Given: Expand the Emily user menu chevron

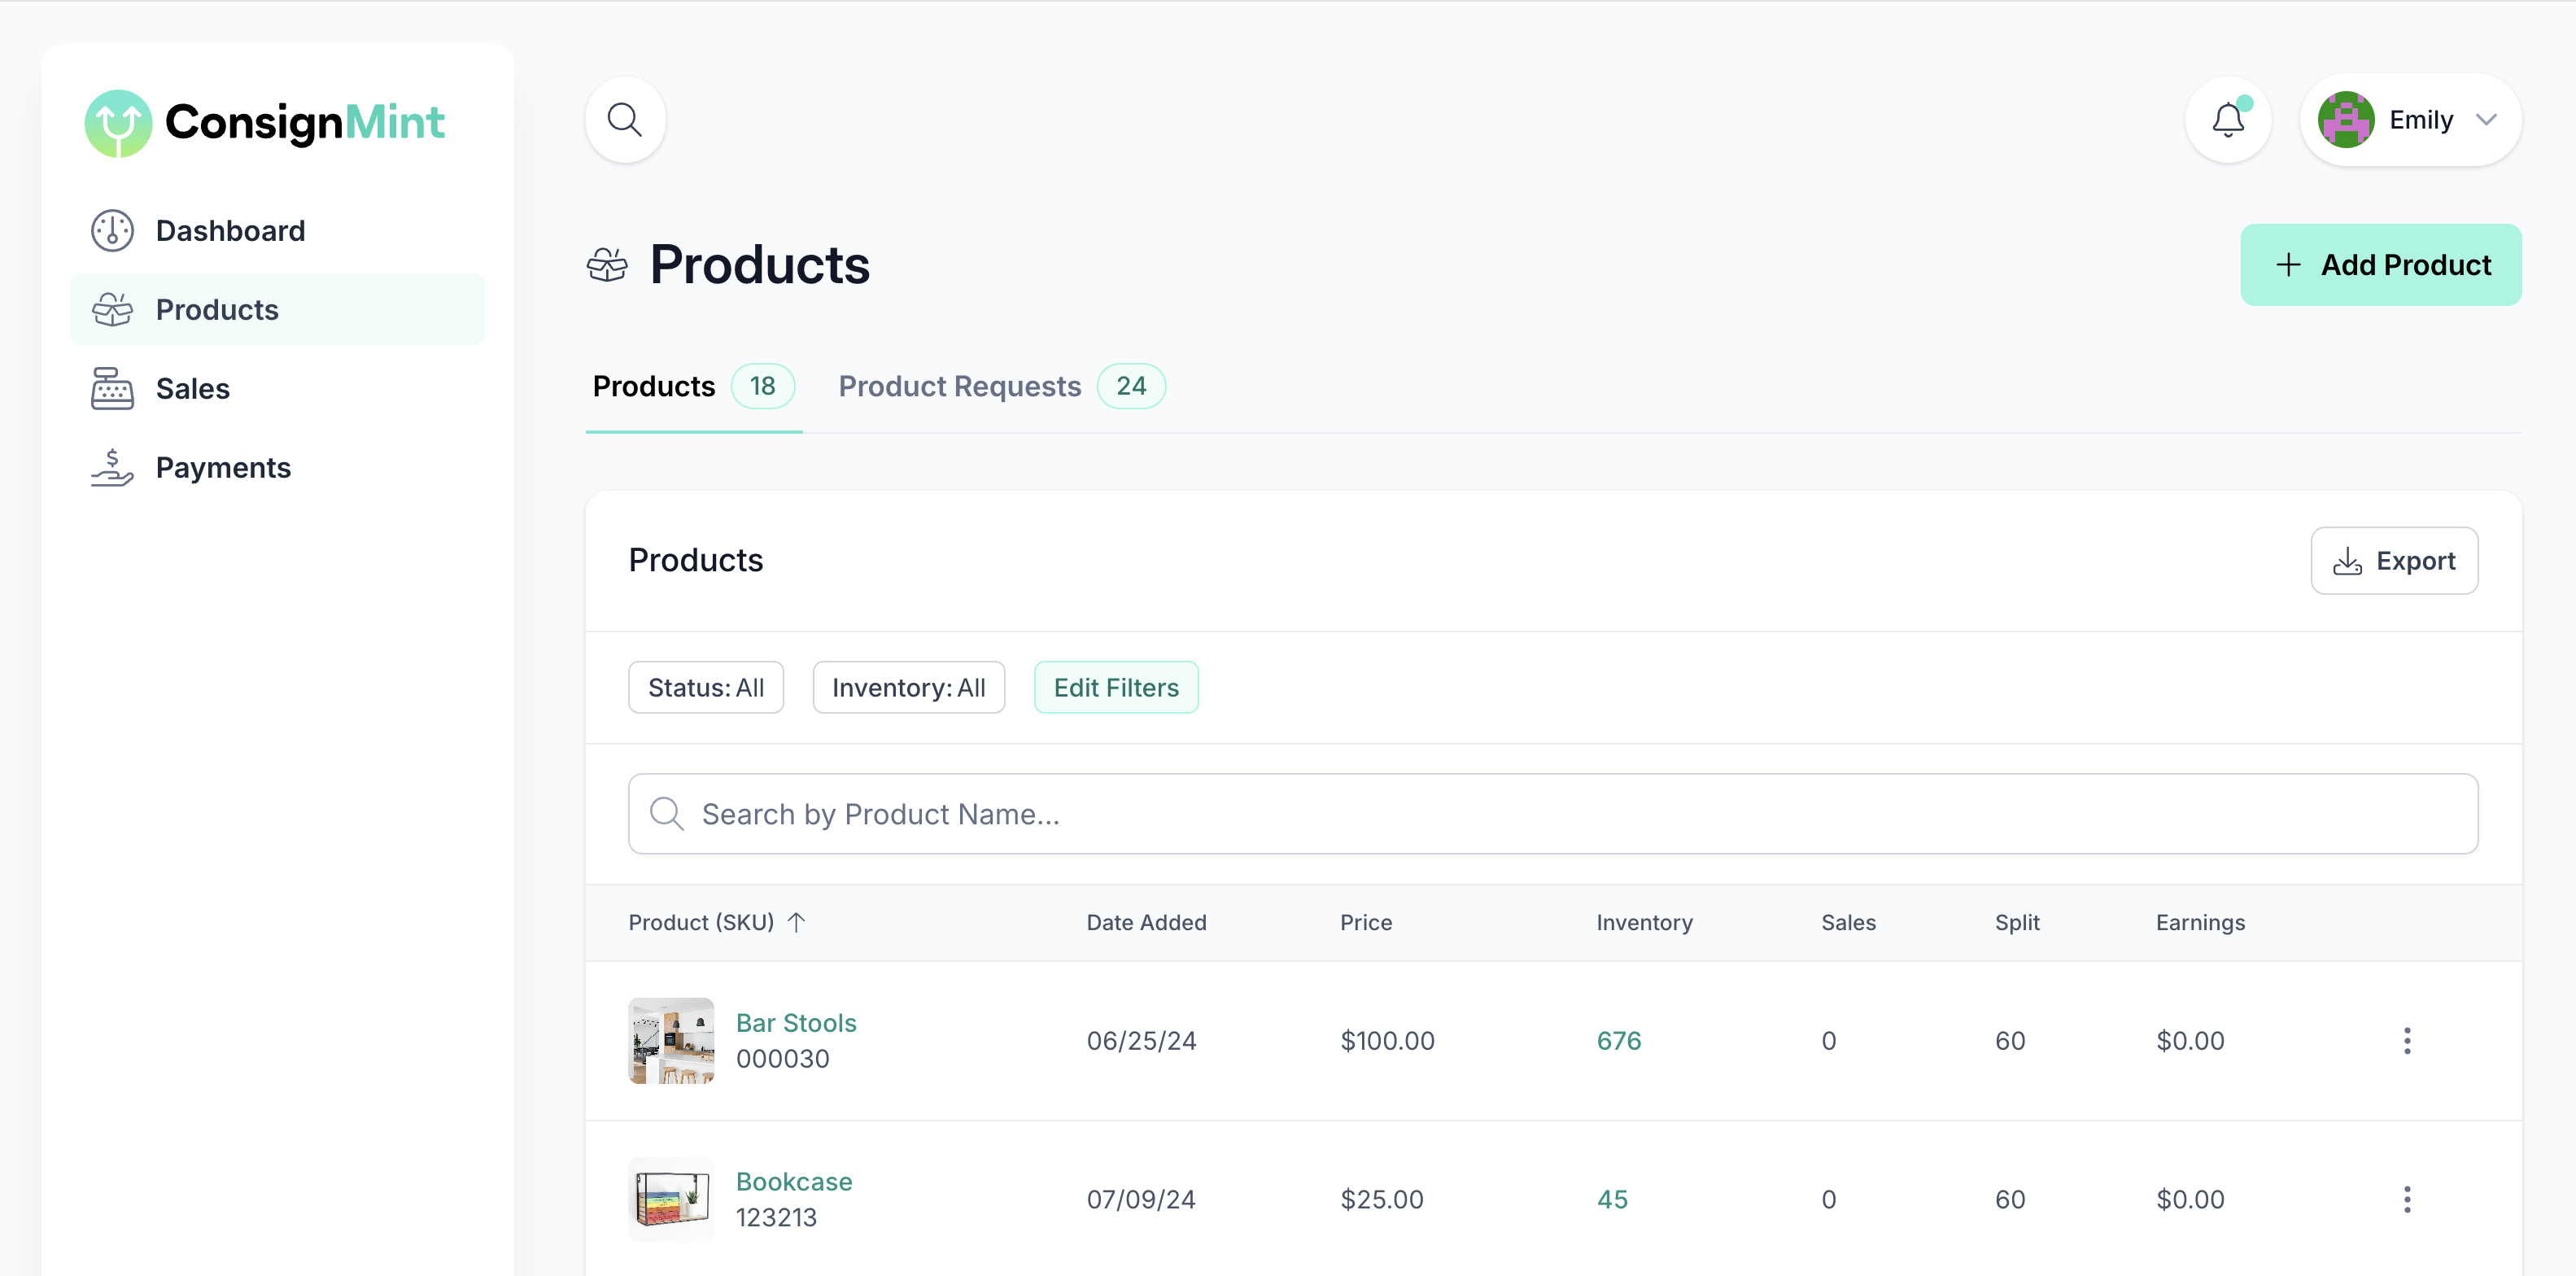Looking at the screenshot, I should coord(2486,120).
